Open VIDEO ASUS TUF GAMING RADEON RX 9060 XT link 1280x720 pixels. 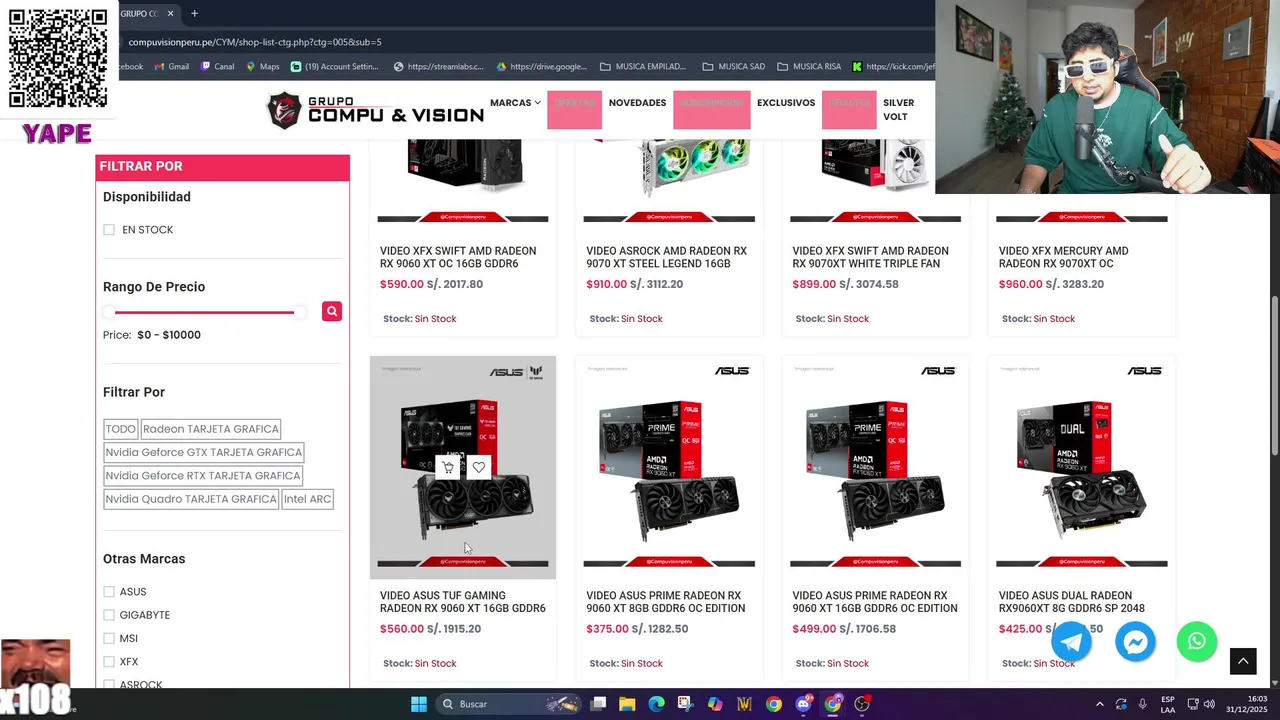pos(463,602)
